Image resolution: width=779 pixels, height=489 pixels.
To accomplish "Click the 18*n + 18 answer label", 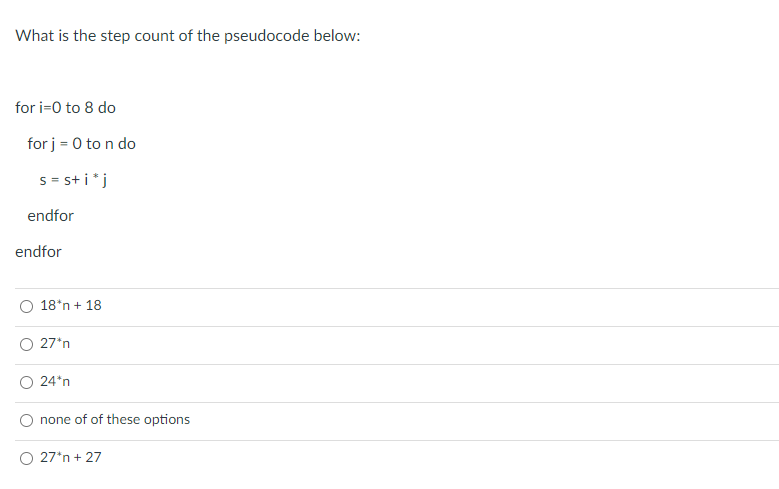I will click(71, 305).
